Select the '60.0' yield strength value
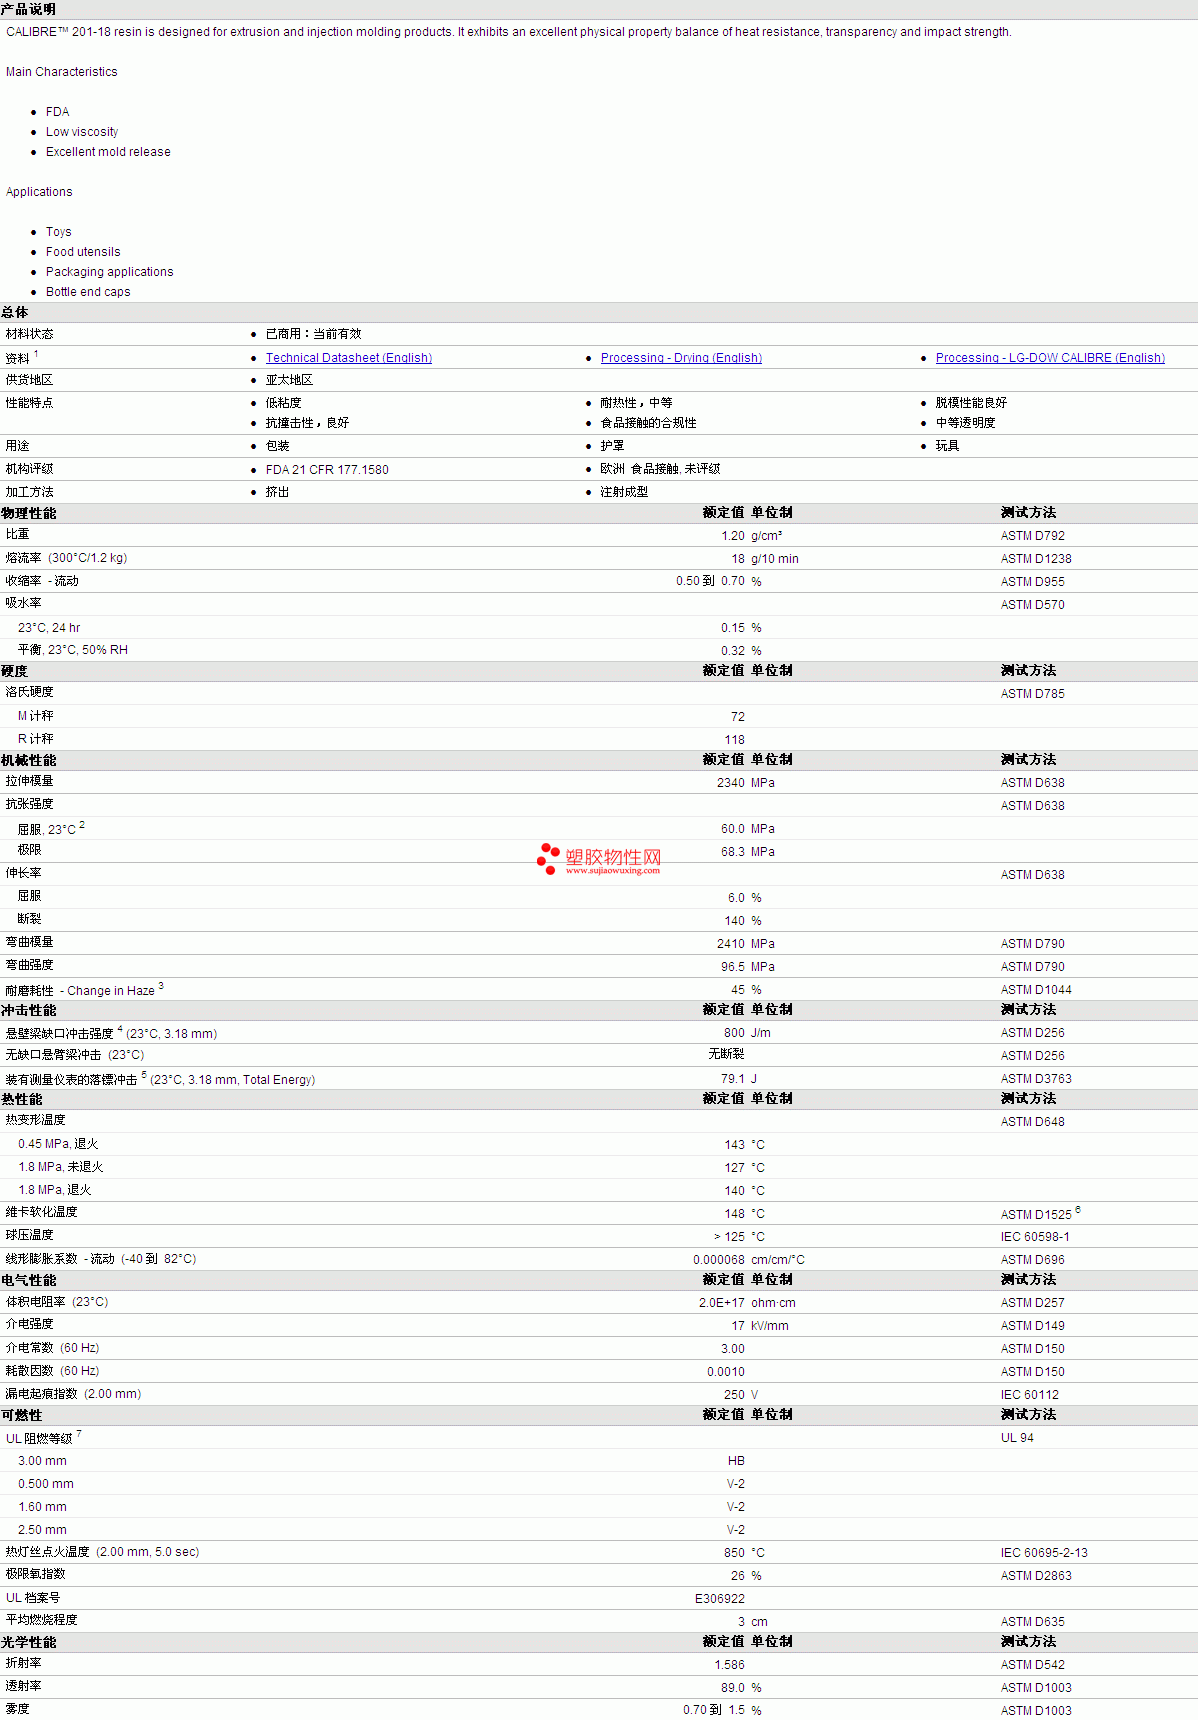This screenshot has height=1720, width=1198. click(x=733, y=829)
